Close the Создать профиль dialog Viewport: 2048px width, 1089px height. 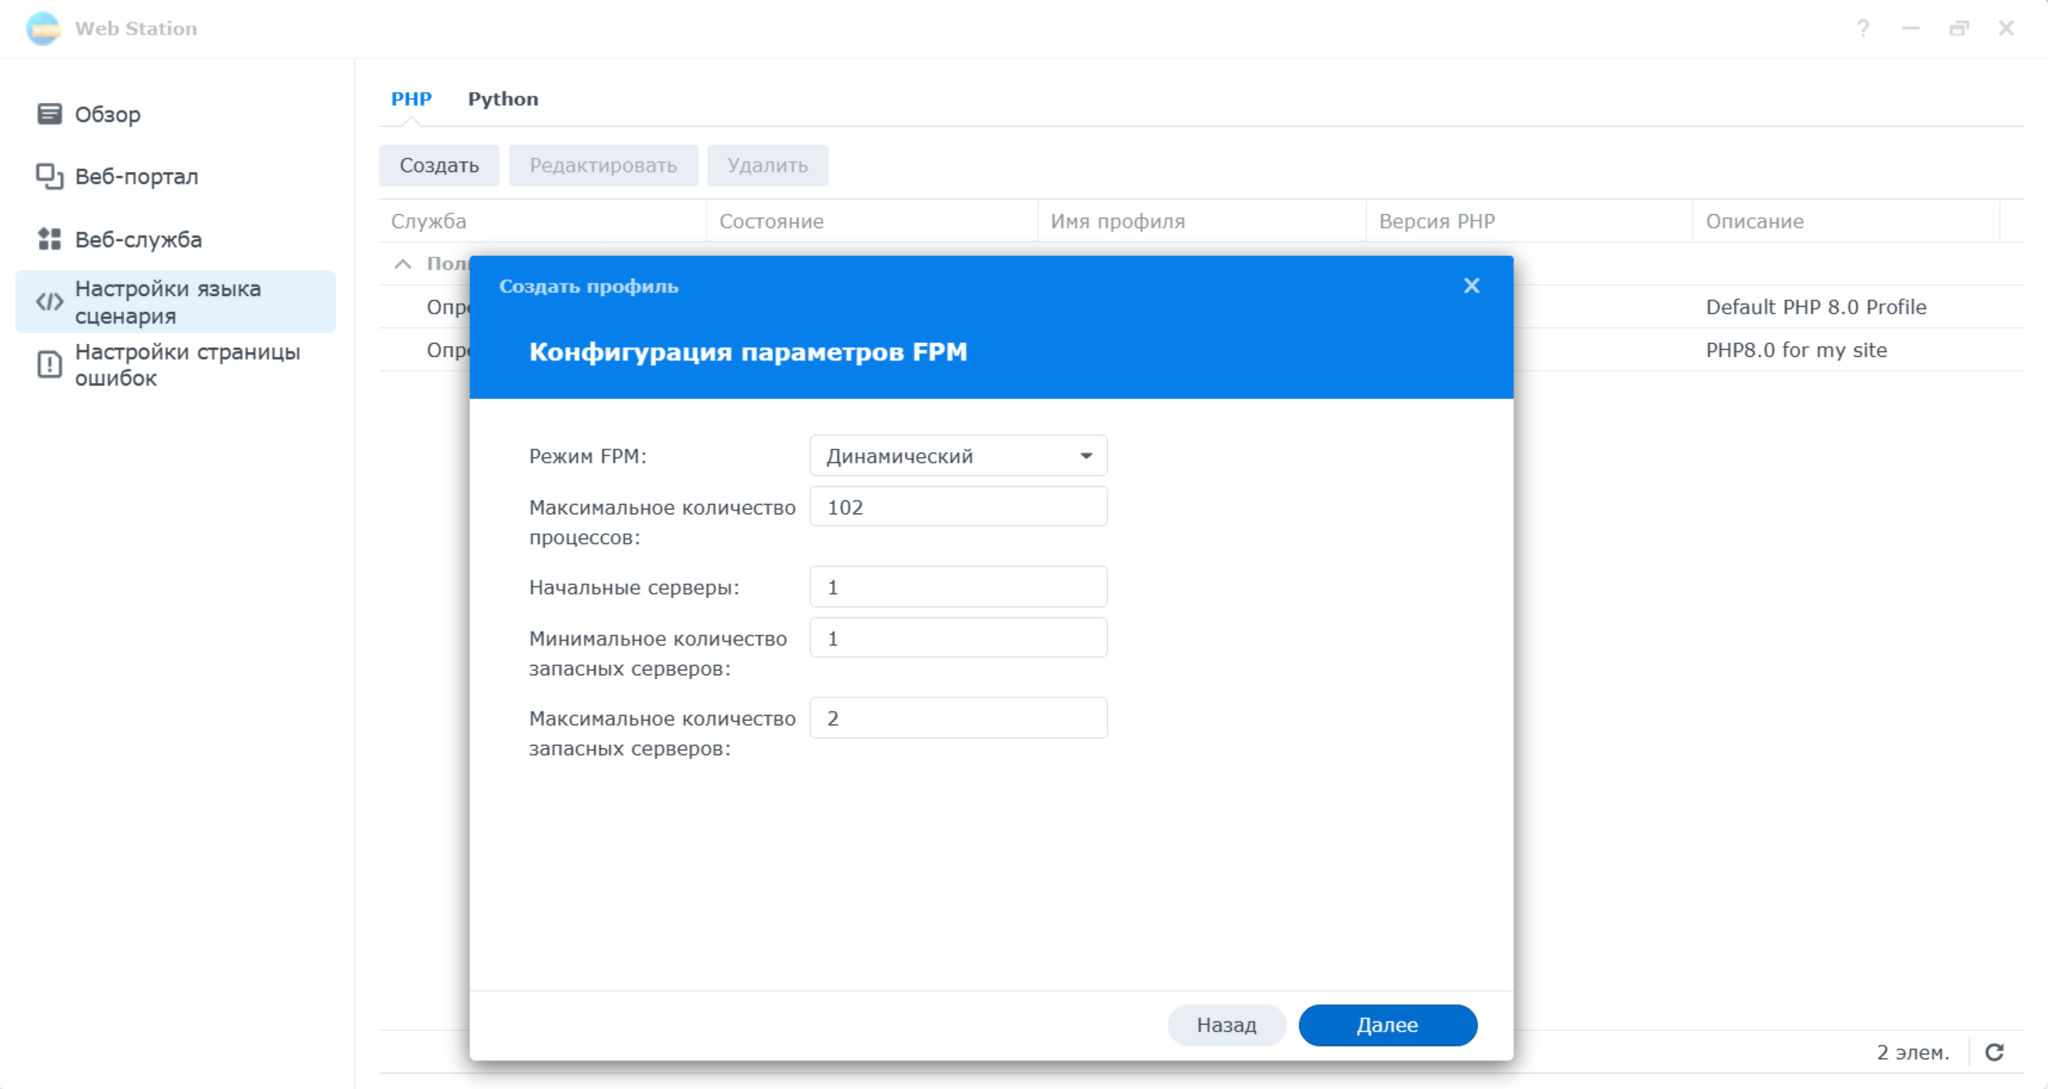(1472, 286)
